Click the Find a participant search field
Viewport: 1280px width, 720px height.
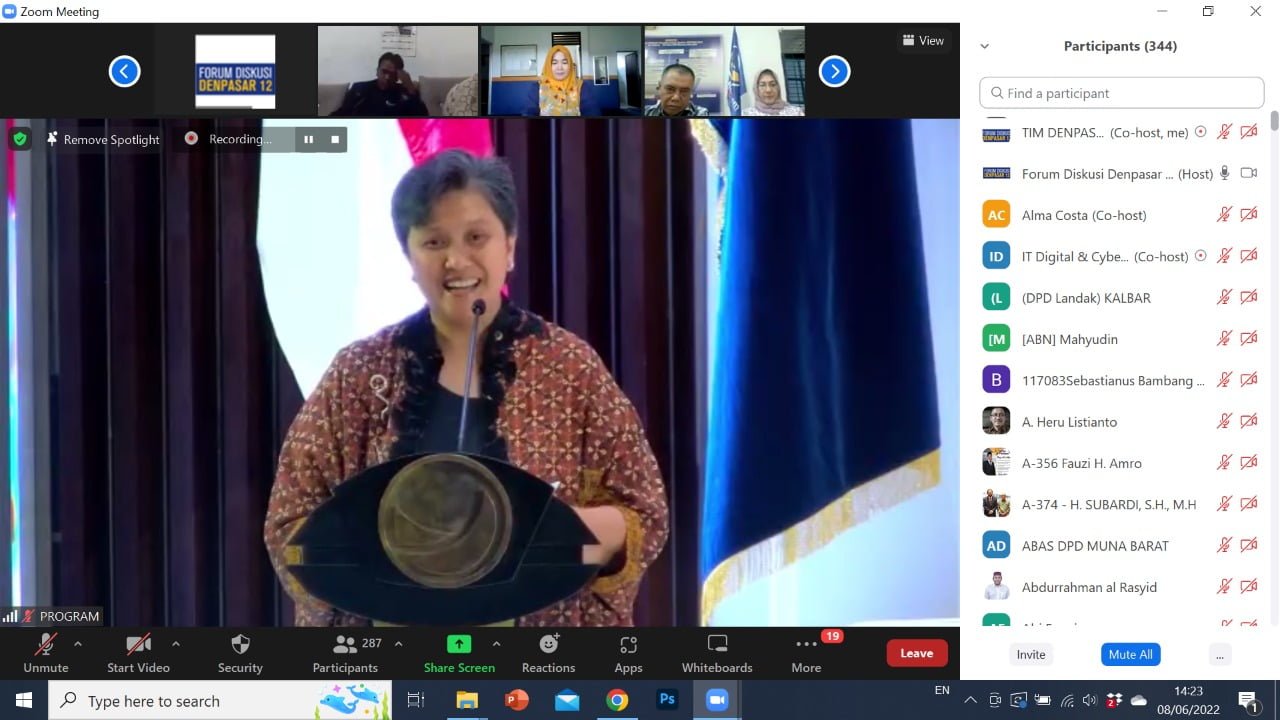[1122, 93]
